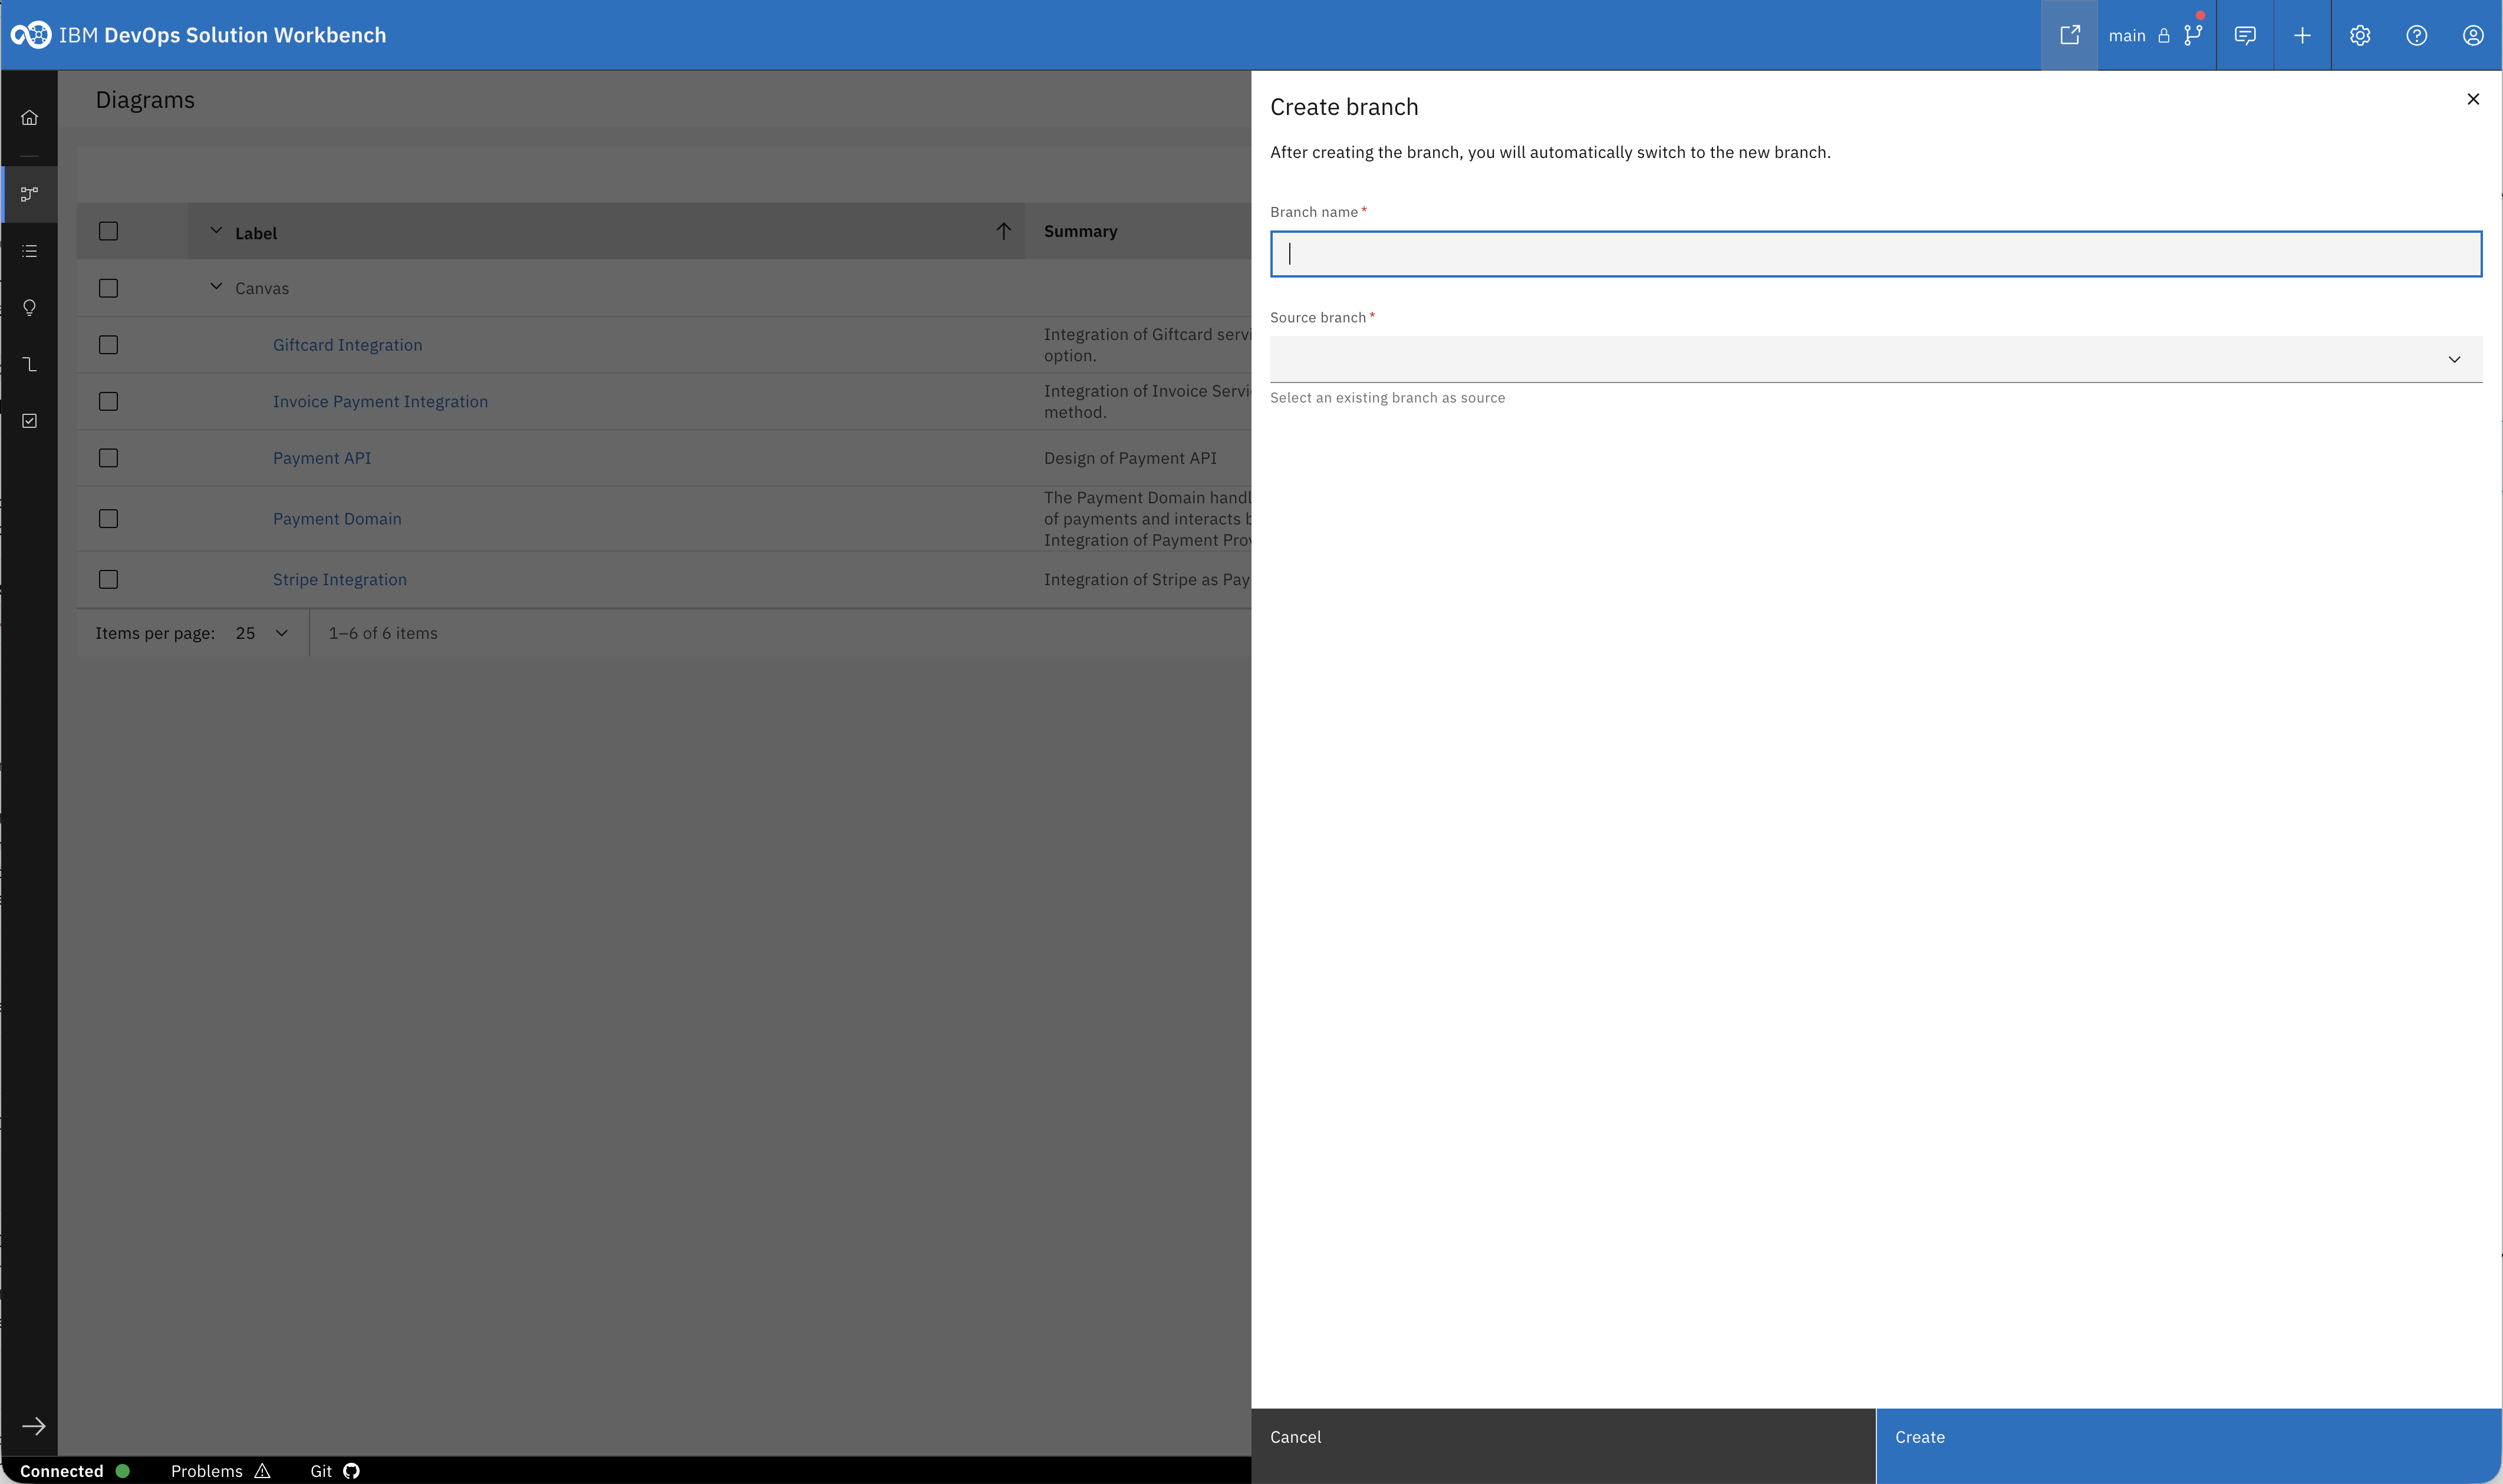Screen dimensions: 2503x1484
Task: Check the Canvas row checkbox
Action: 109,288
